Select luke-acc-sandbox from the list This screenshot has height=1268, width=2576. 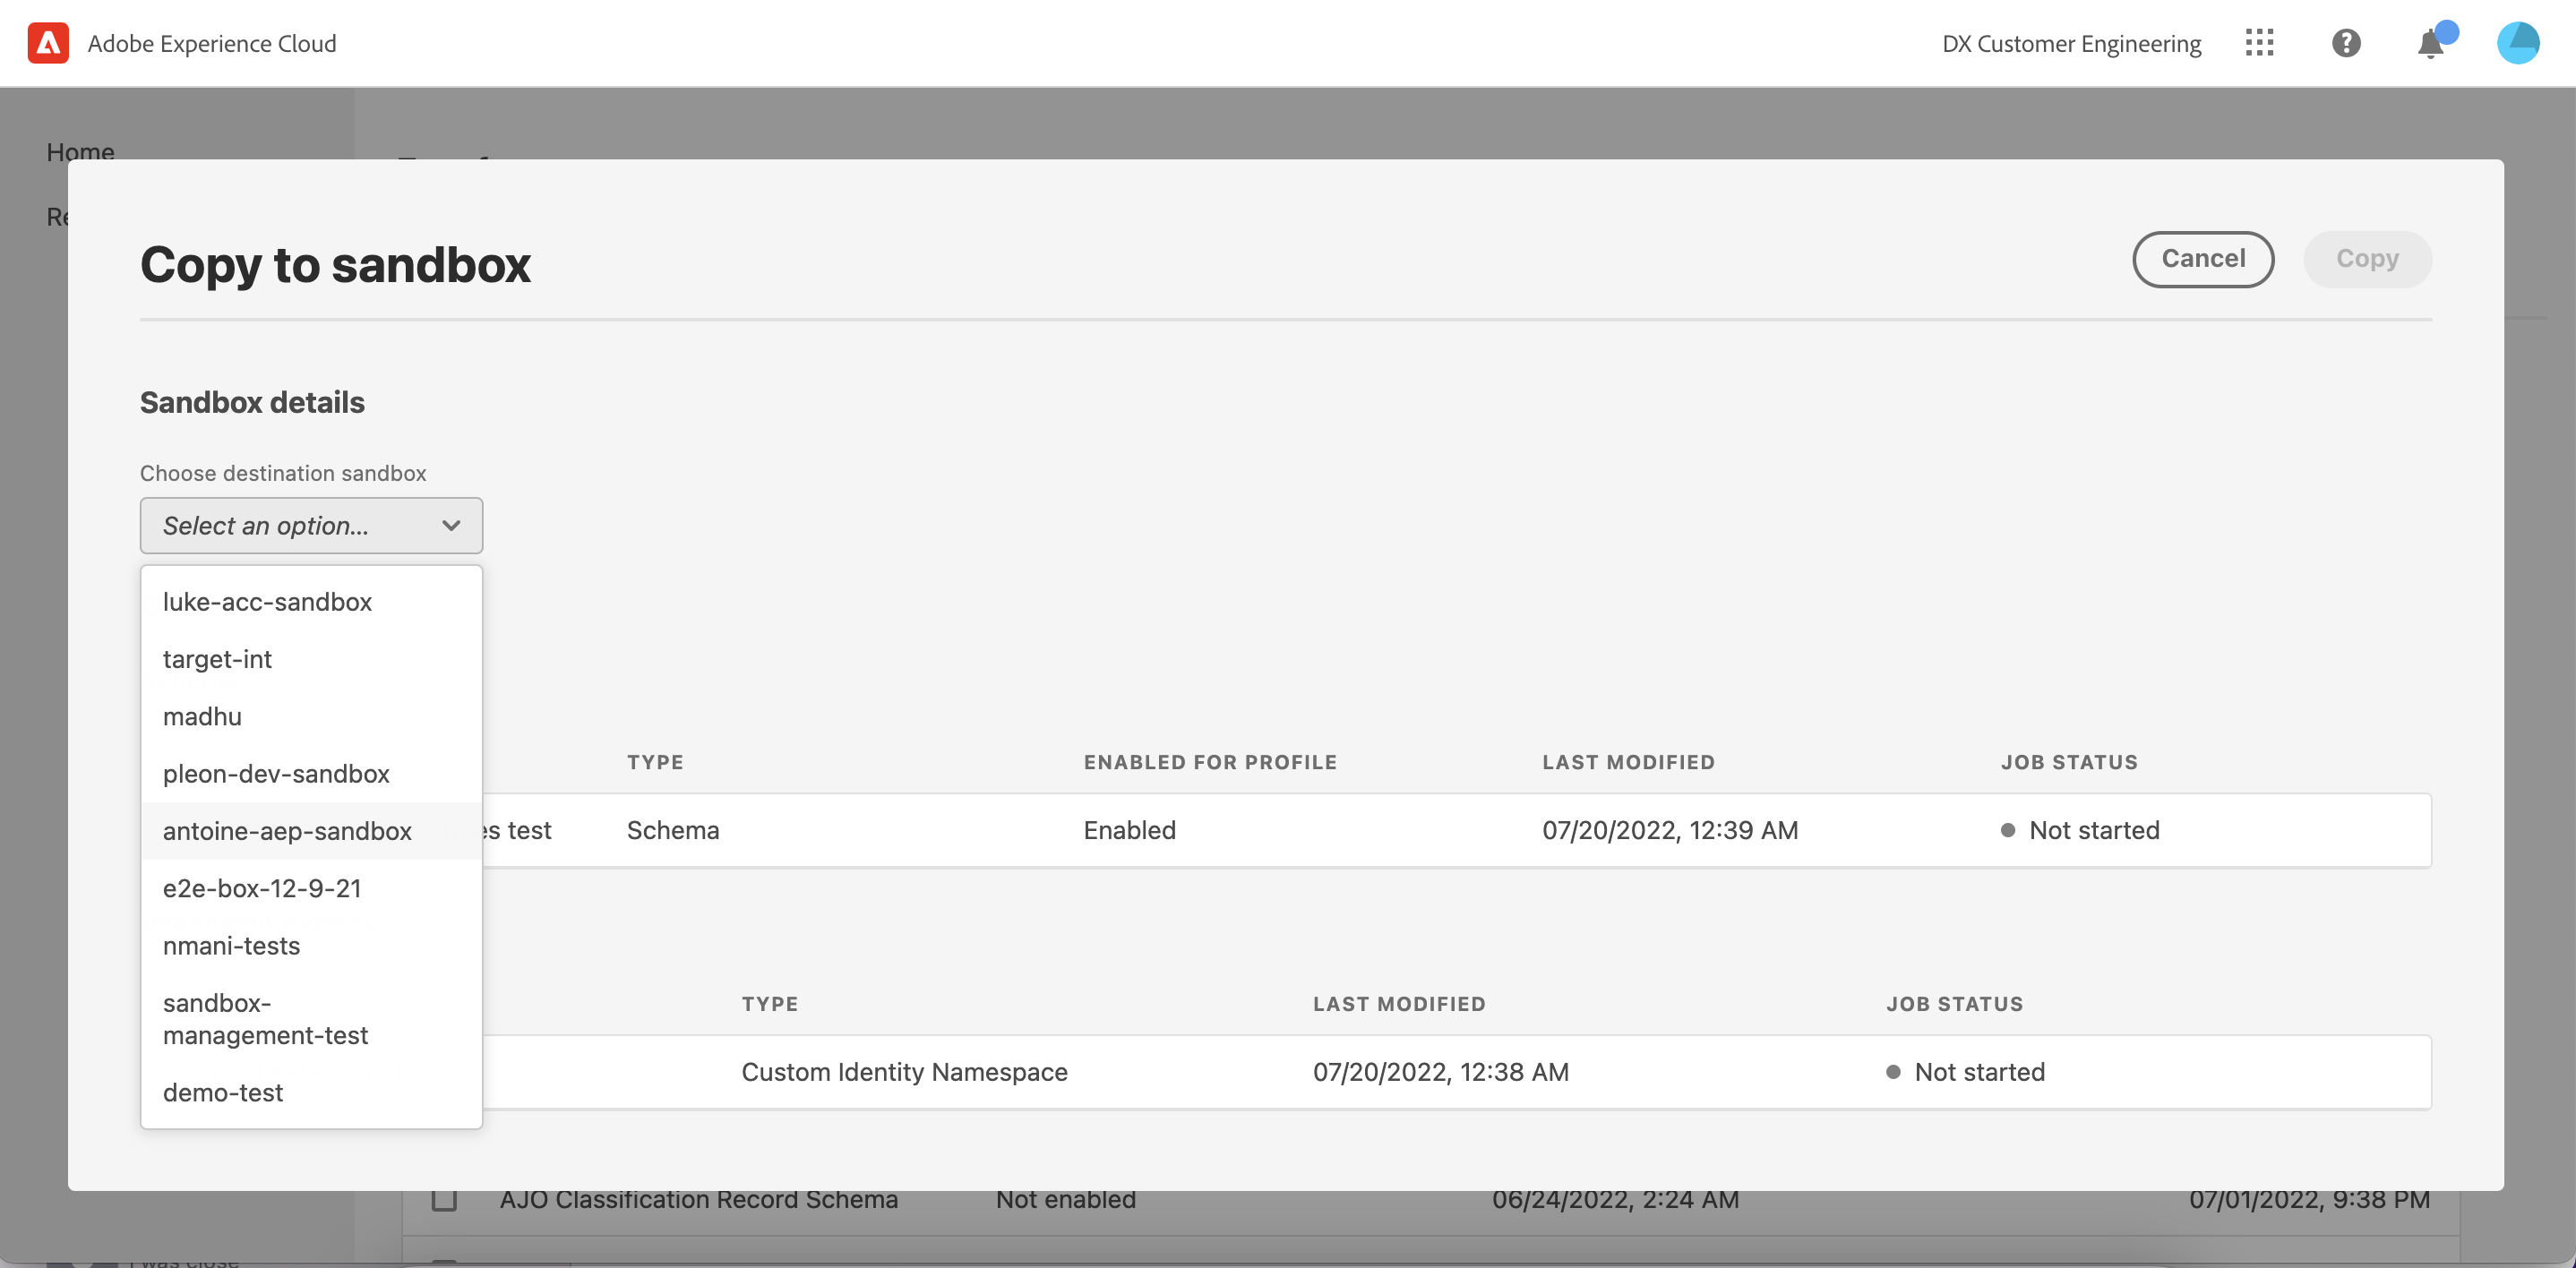point(267,602)
